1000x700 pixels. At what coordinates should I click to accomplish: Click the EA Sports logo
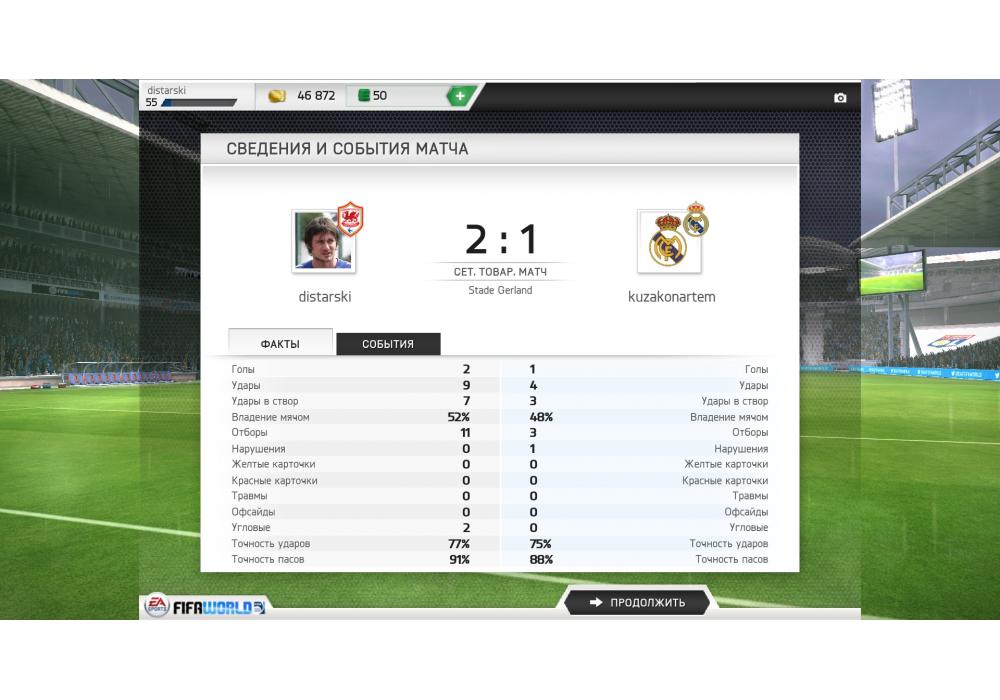click(x=156, y=605)
